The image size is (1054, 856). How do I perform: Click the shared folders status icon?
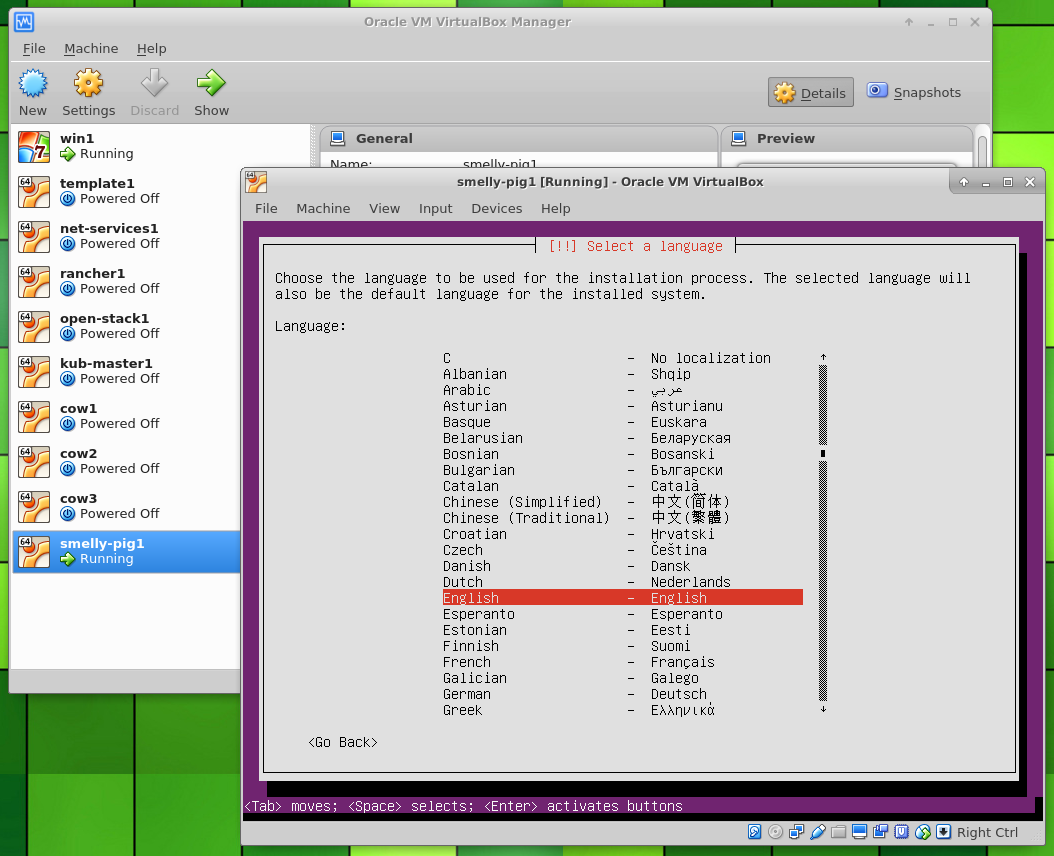[x=838, y=832]
